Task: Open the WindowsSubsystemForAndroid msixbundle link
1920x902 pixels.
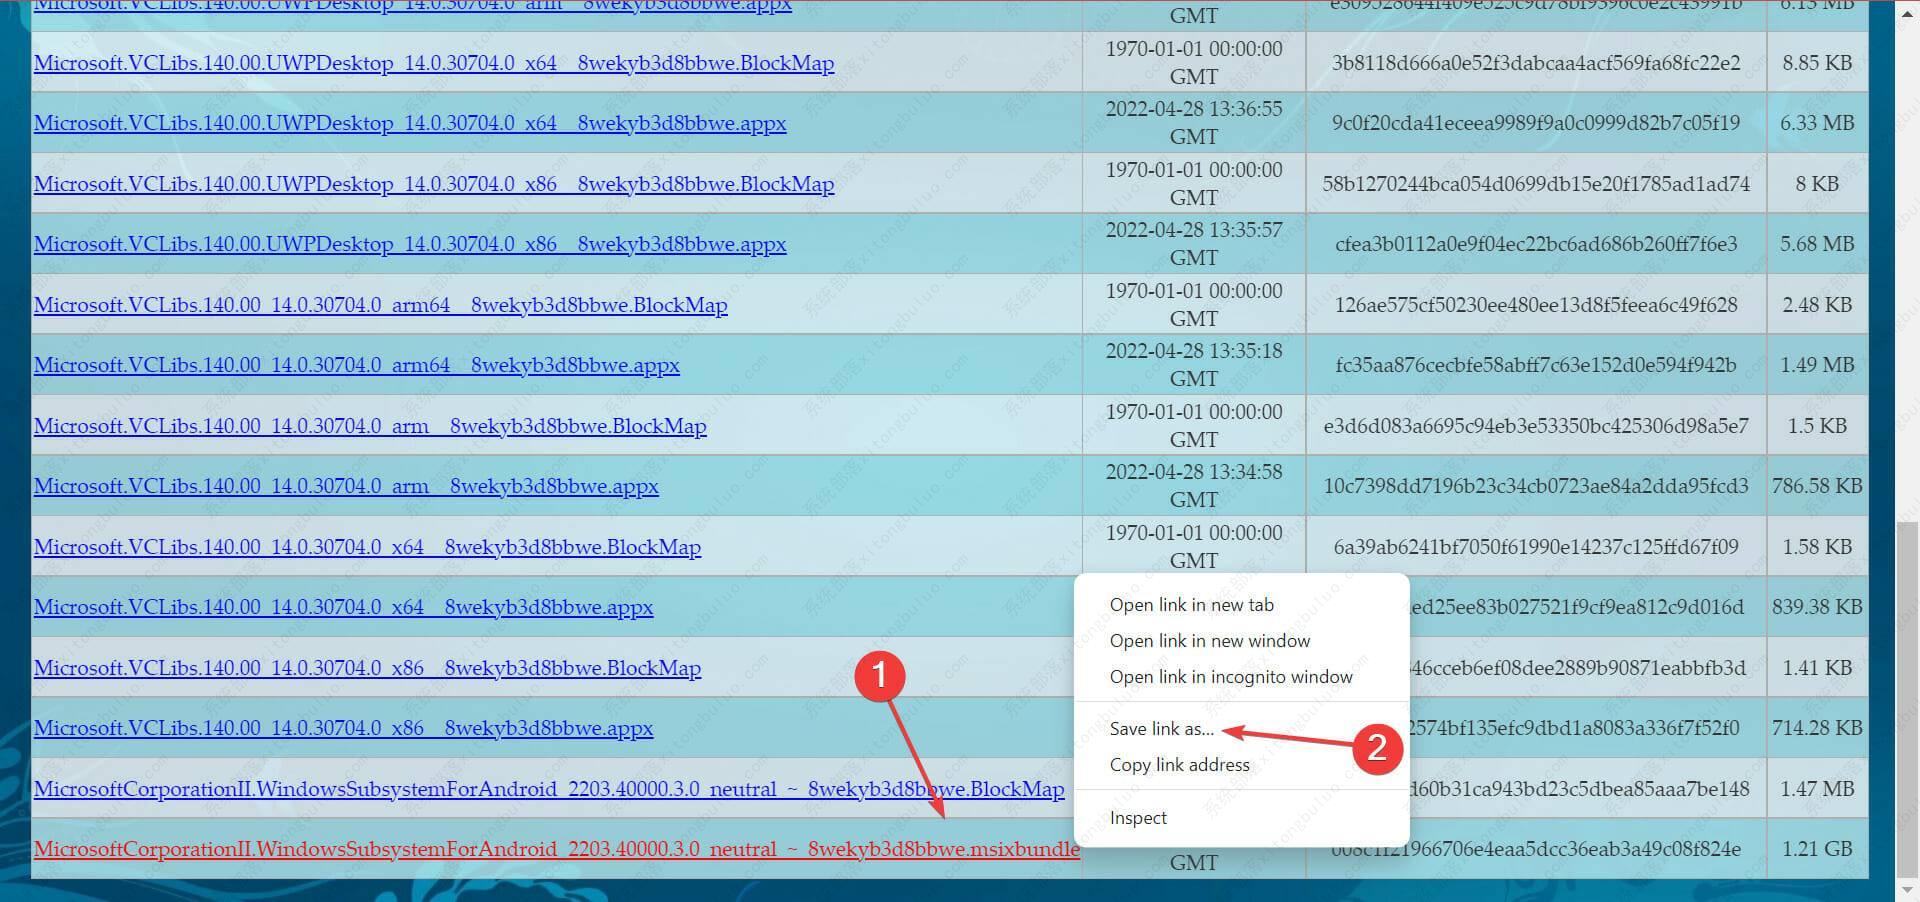Action: tap(557, 849)
